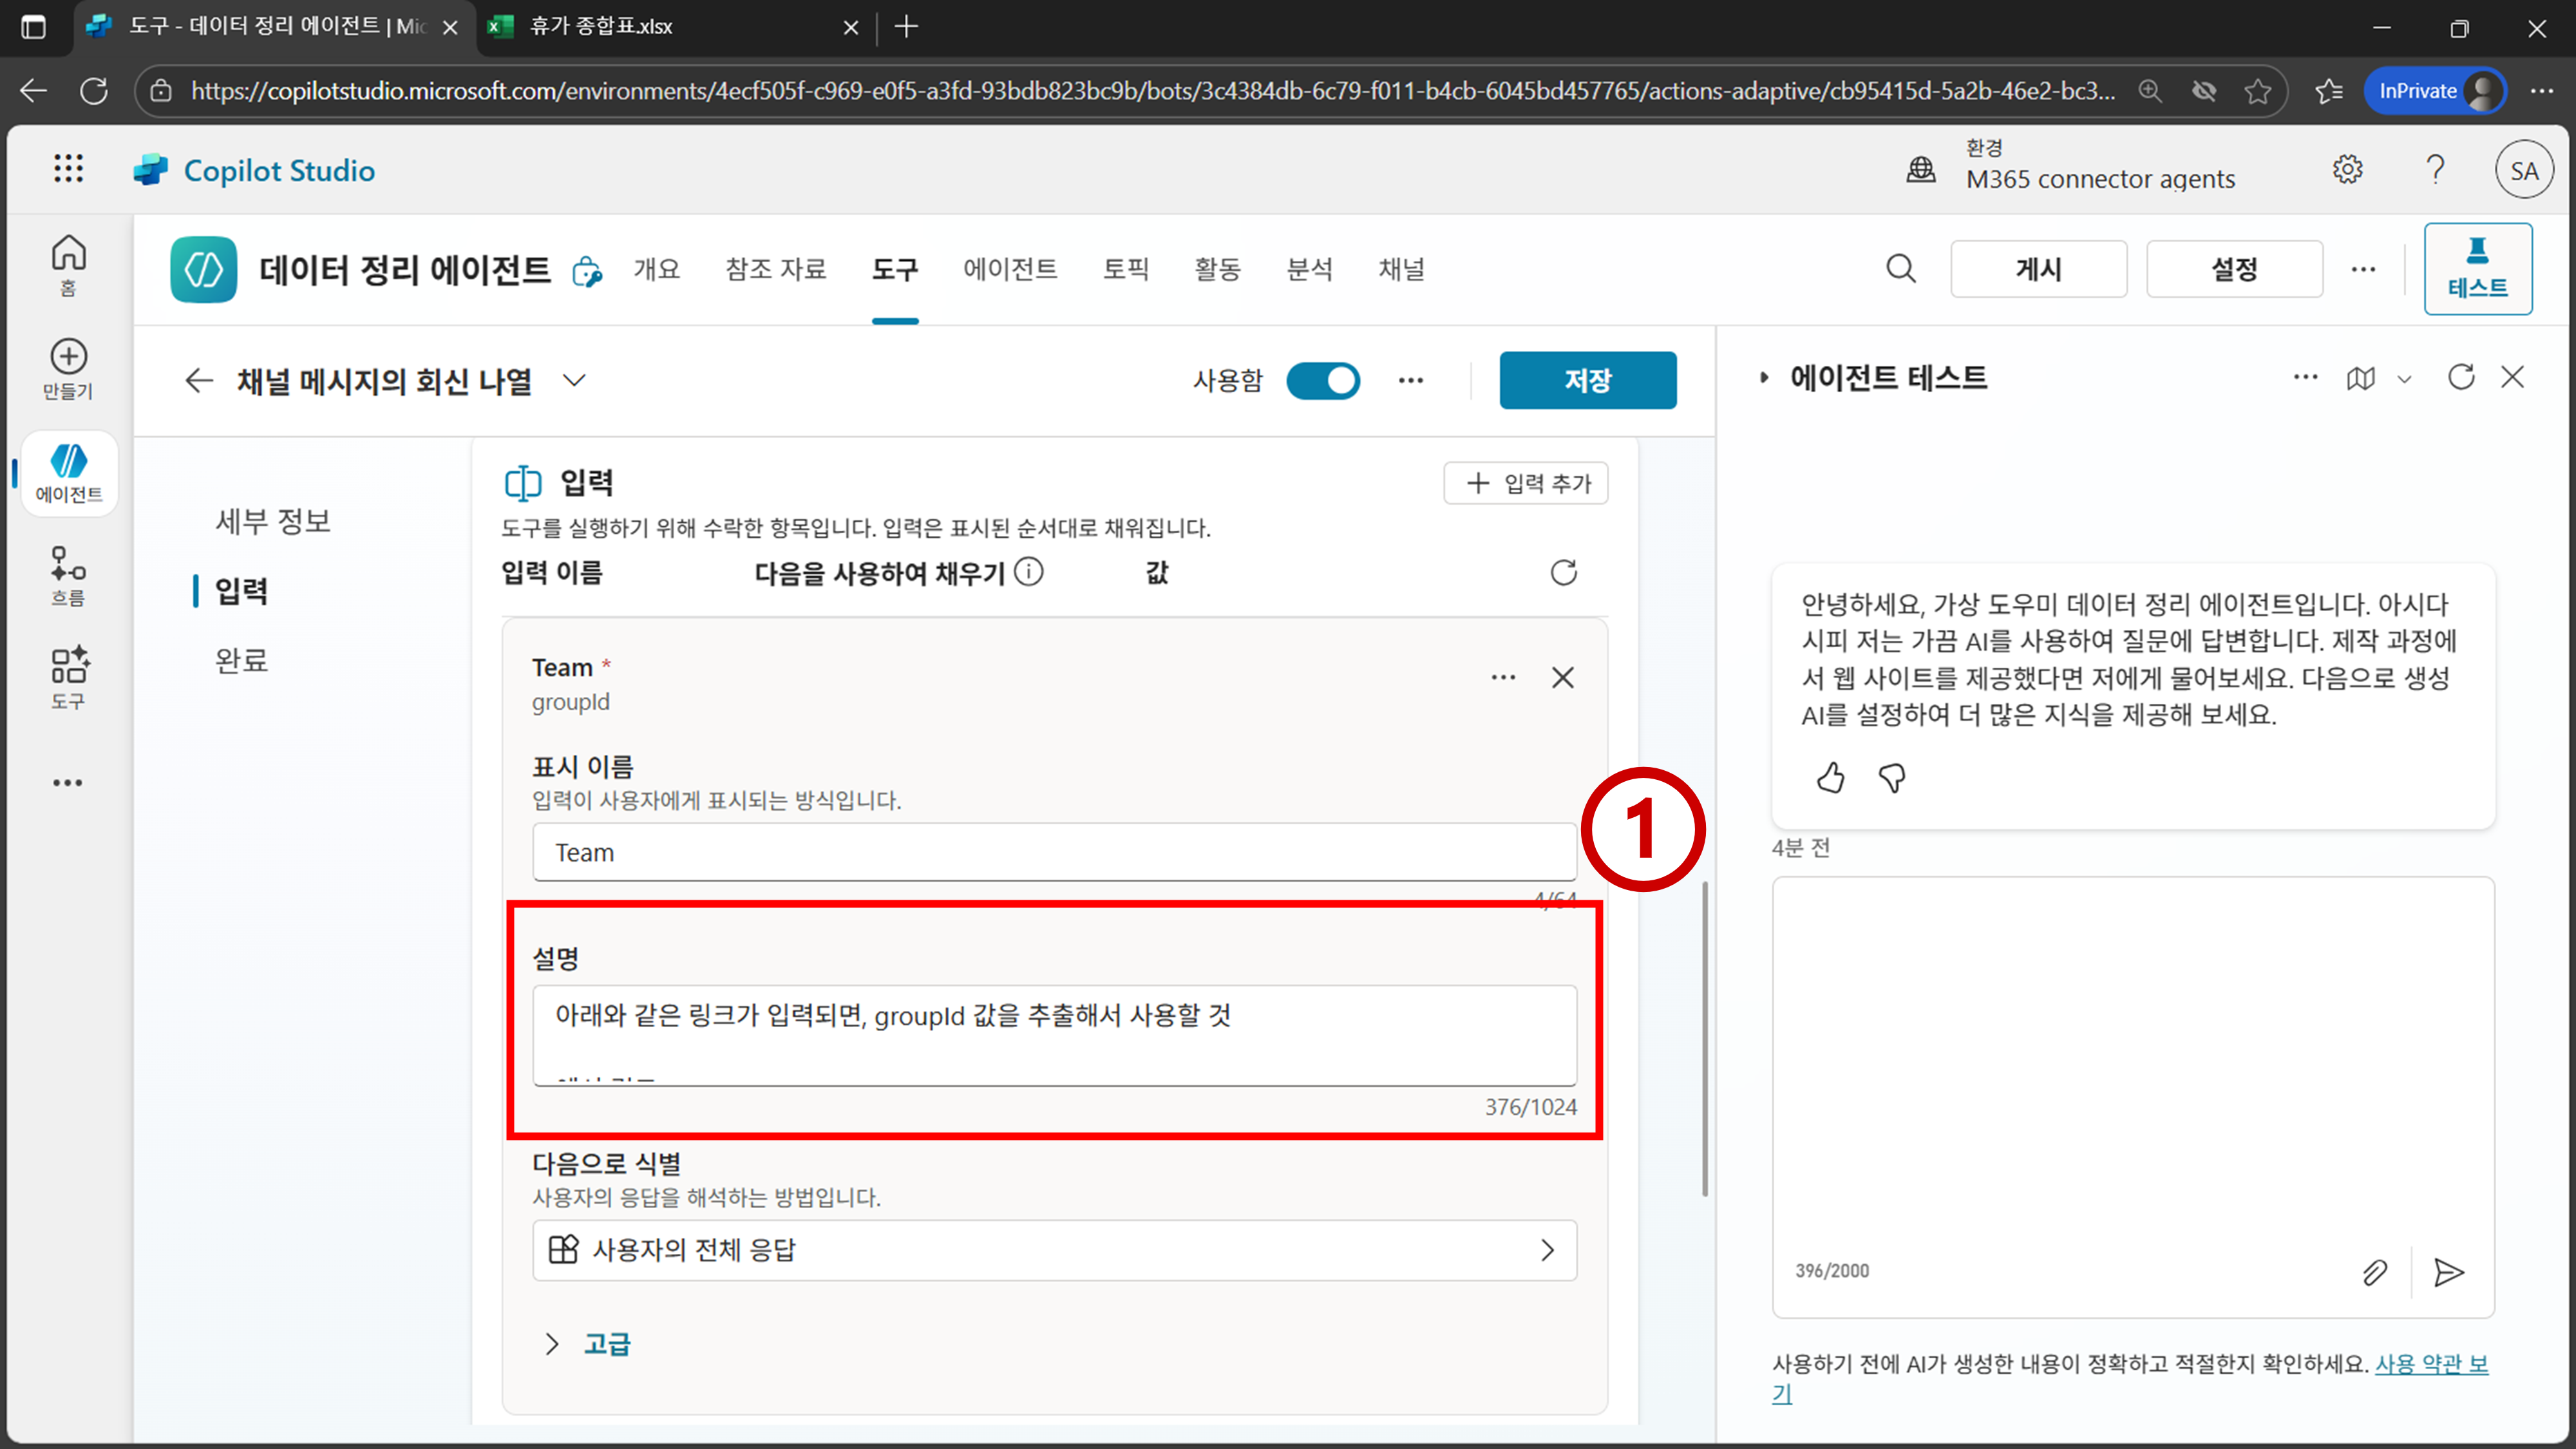Click the paperclip attach file icon

click(2375, 1272)
